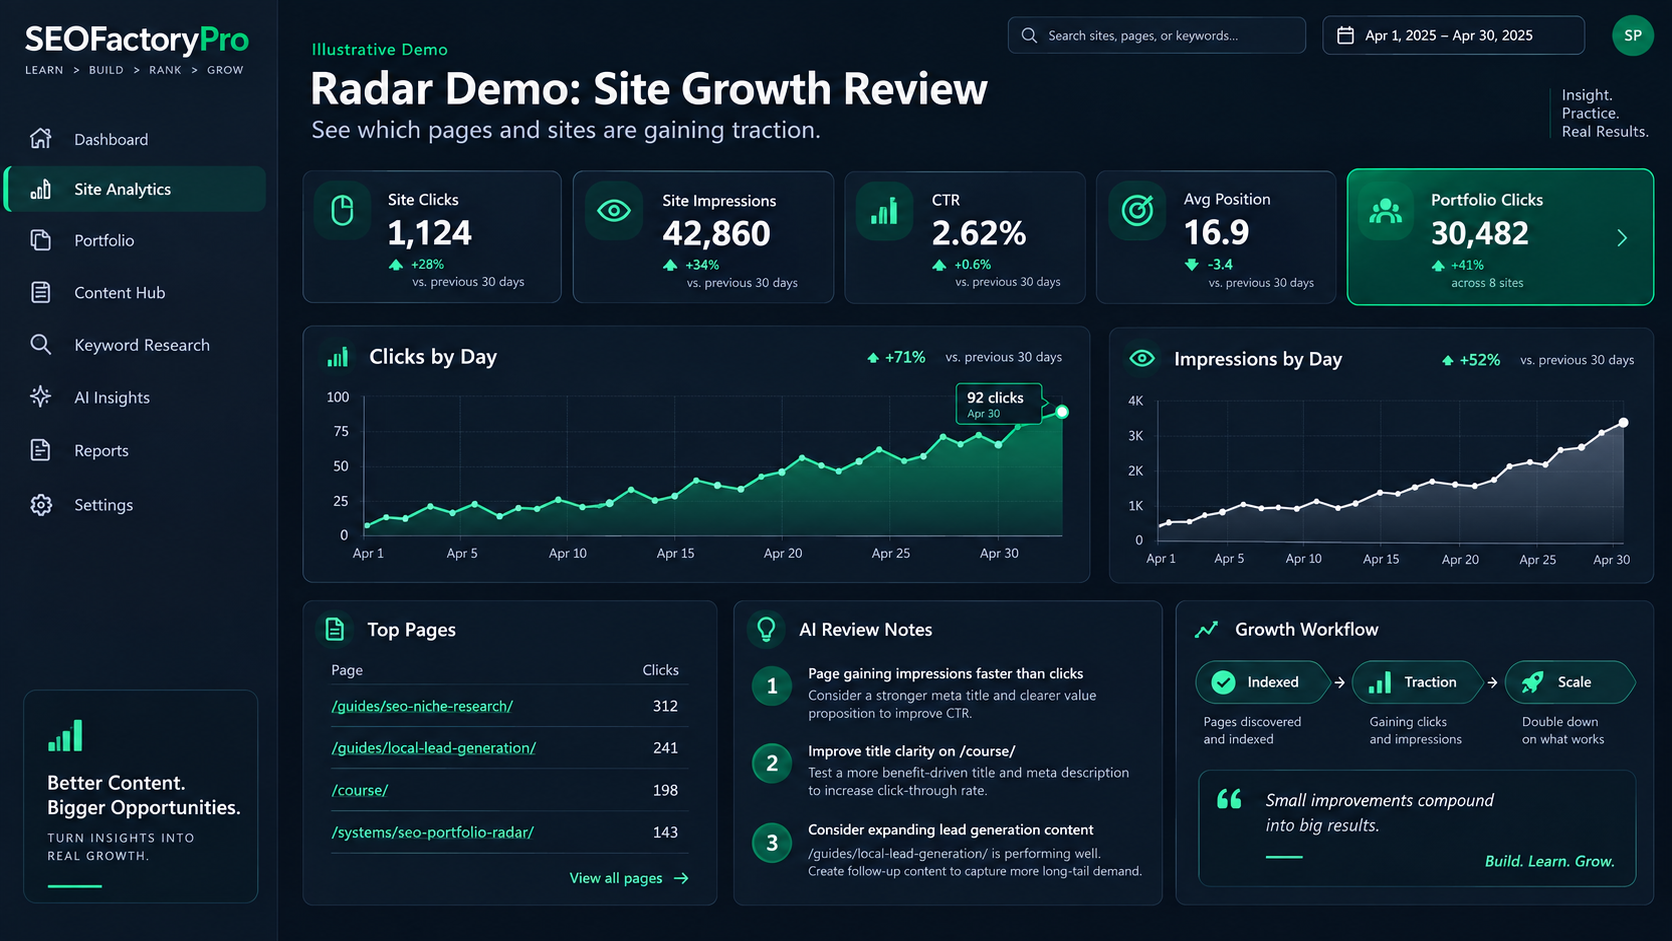The image size is (1672, 941).
Task: Click the trend line icon beside Growth Workflow
Action: [1206, 629]
